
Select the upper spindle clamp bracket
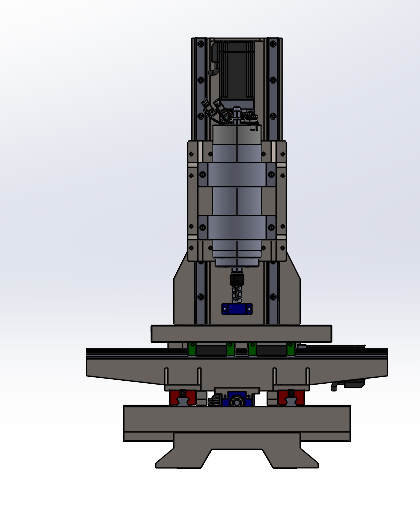click(x=237, y=174)
